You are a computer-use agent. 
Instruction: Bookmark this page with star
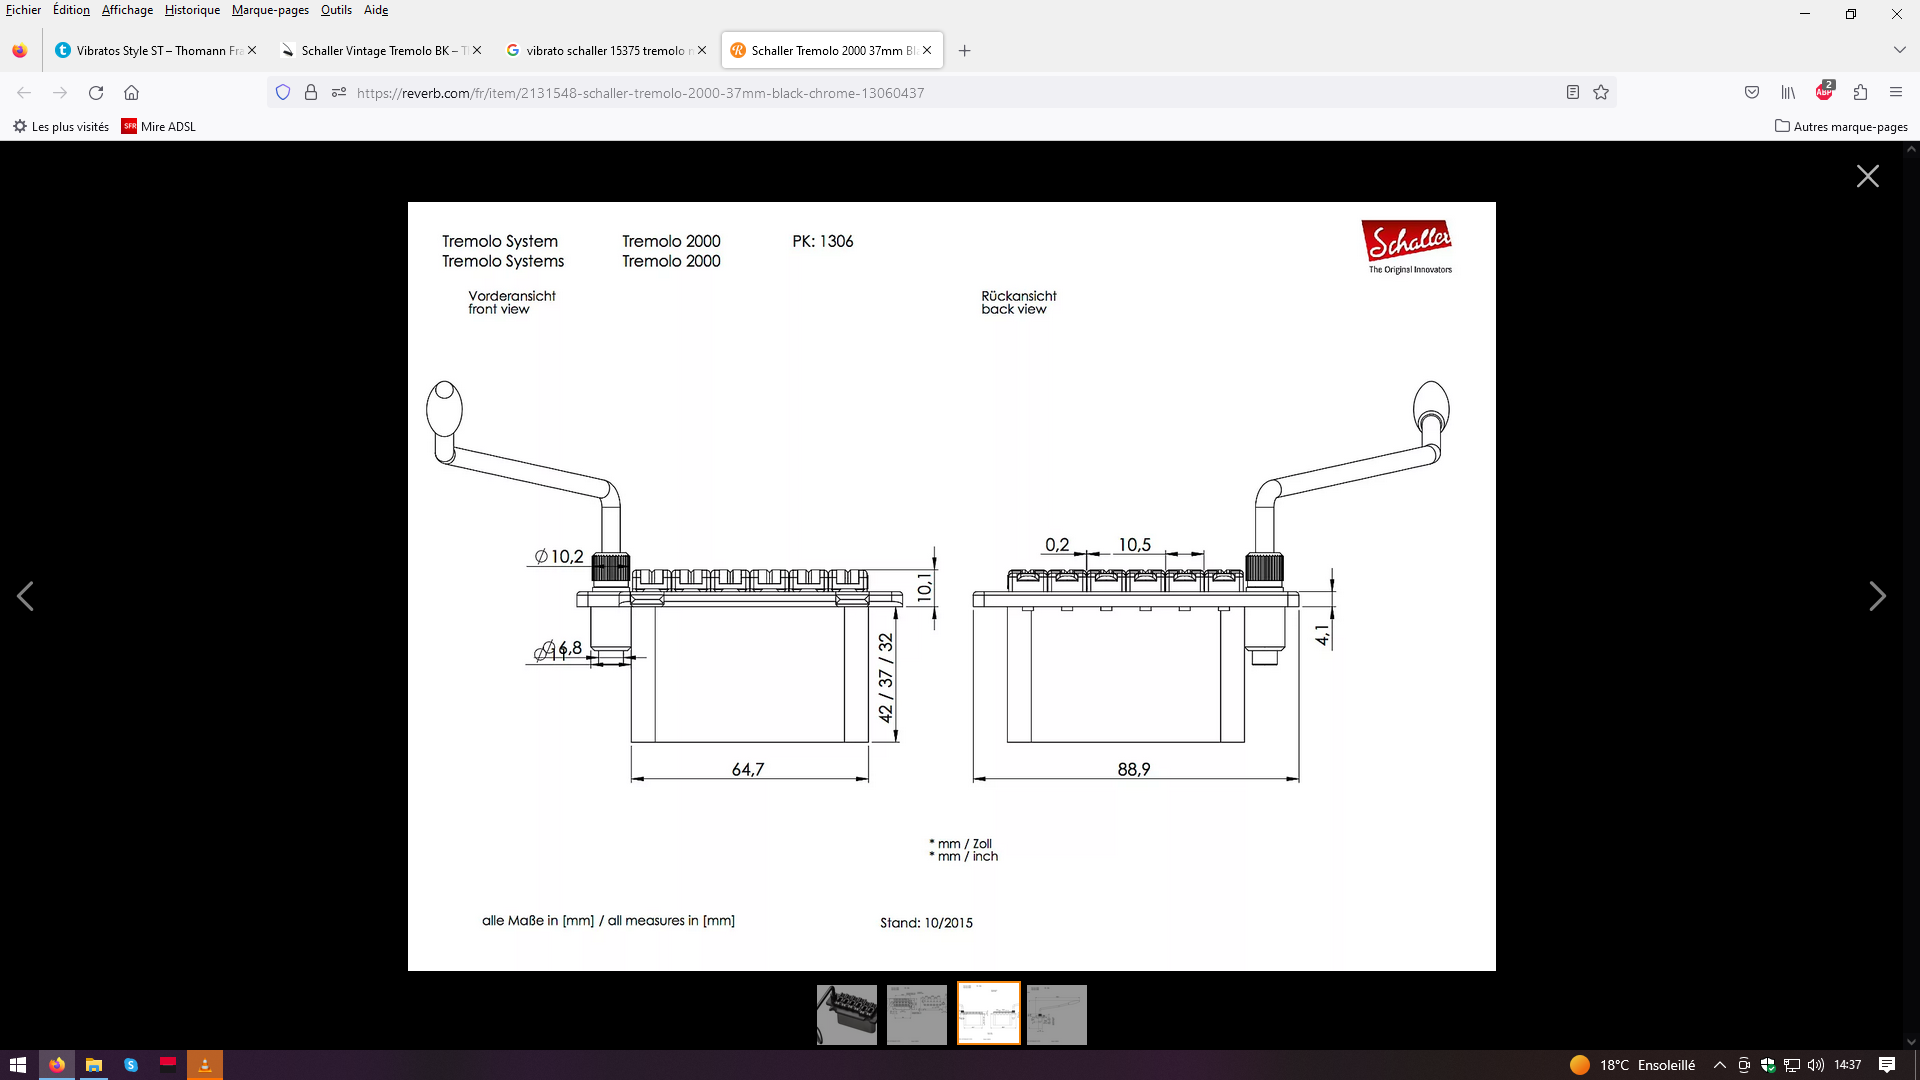(1601, 92)
